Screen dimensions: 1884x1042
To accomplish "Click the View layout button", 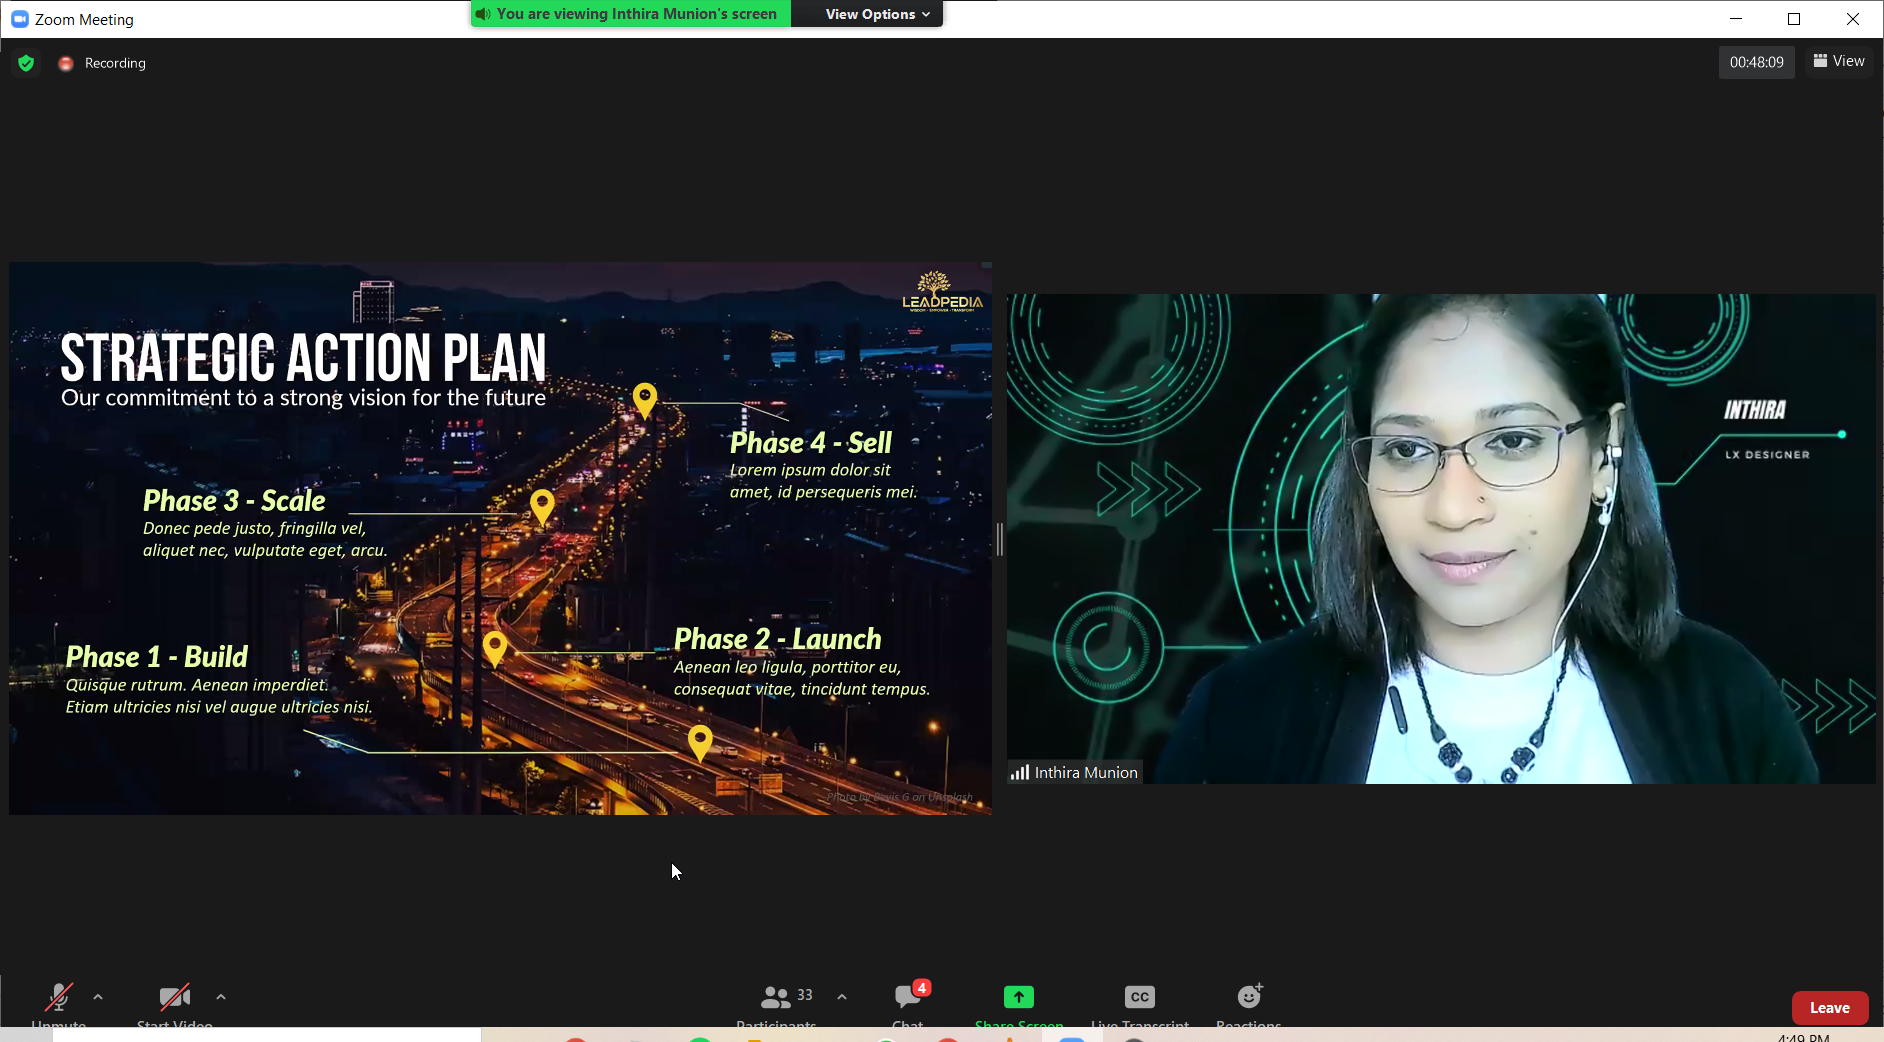I will pyautogui.click(x=1839, y=61).
